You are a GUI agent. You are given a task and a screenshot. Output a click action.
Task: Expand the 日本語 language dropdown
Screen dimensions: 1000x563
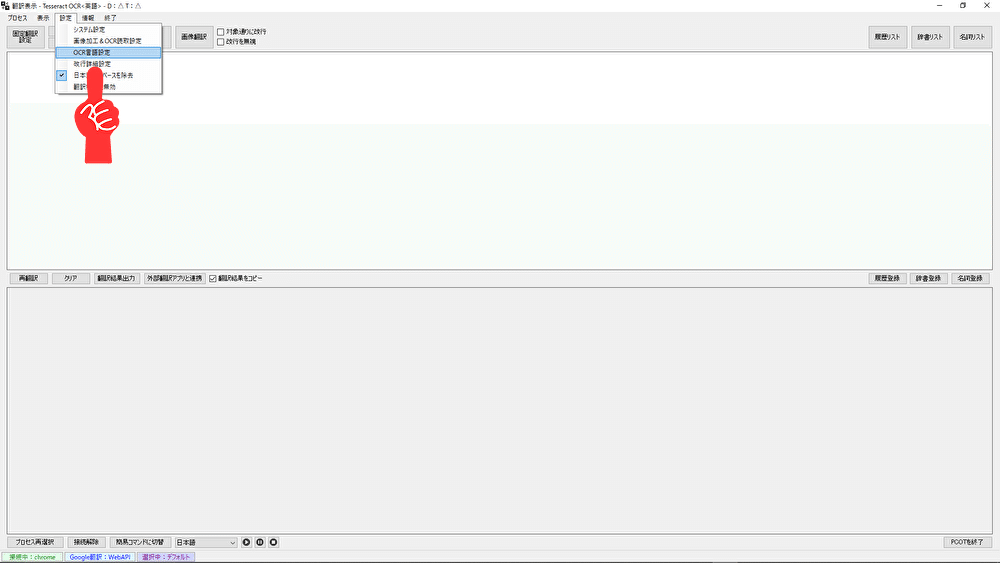pos(206,542)
